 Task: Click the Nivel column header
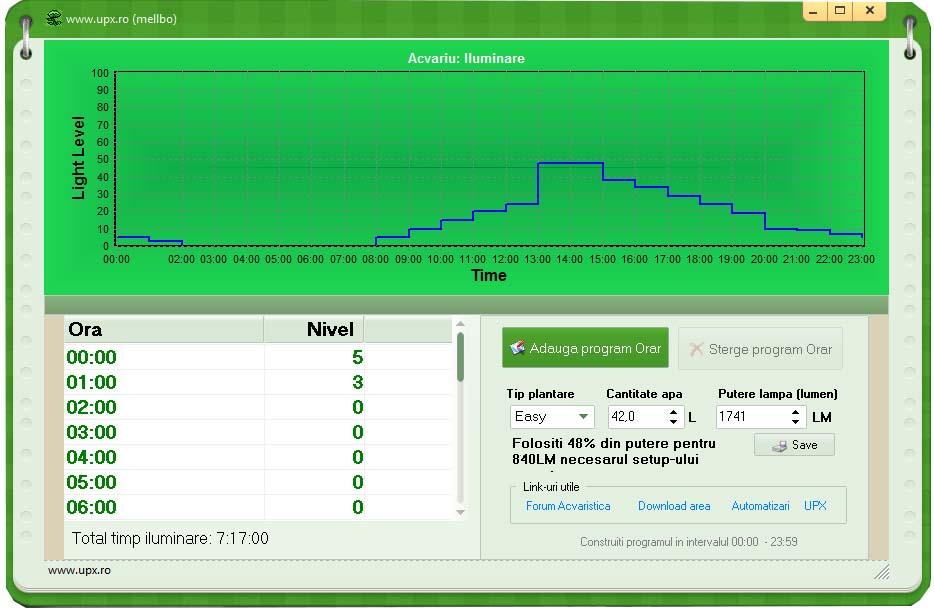click(x=314, y=330)
